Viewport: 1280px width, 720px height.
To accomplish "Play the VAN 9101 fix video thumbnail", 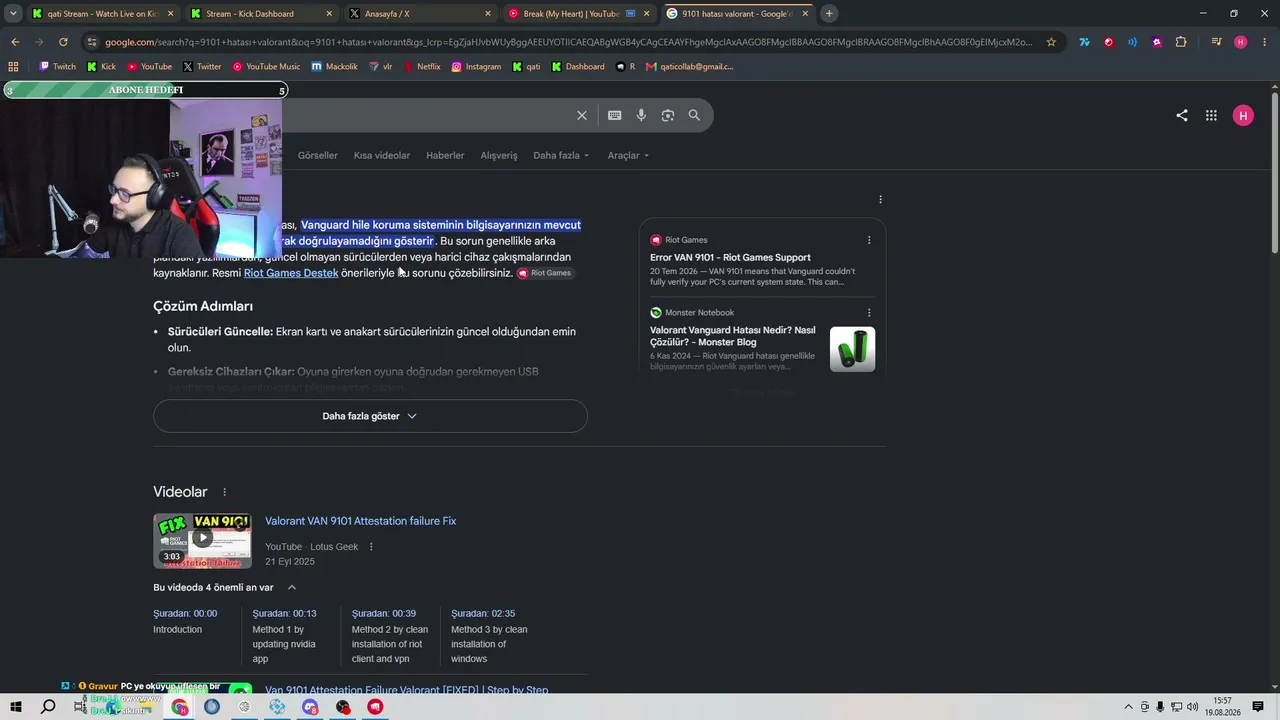I will point(202,541).
